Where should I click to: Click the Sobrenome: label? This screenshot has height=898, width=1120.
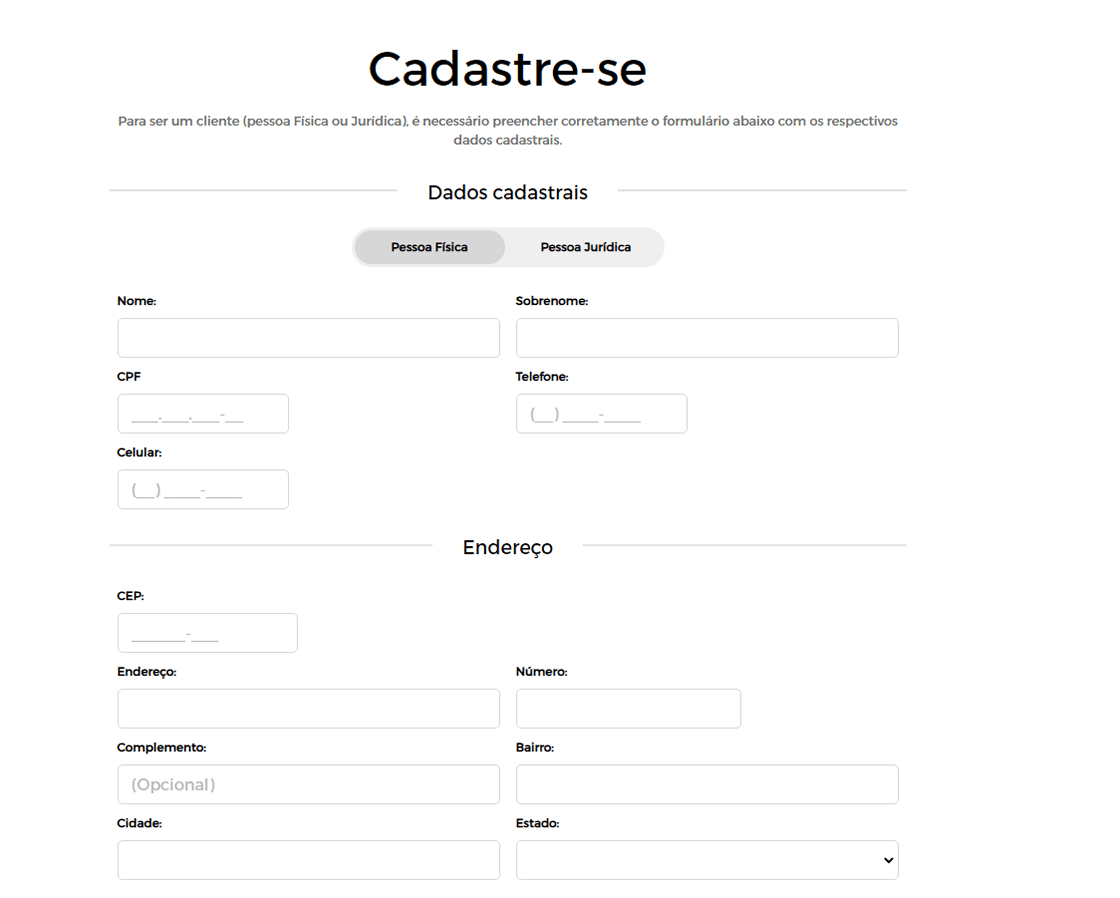click(x=551, y=301)
